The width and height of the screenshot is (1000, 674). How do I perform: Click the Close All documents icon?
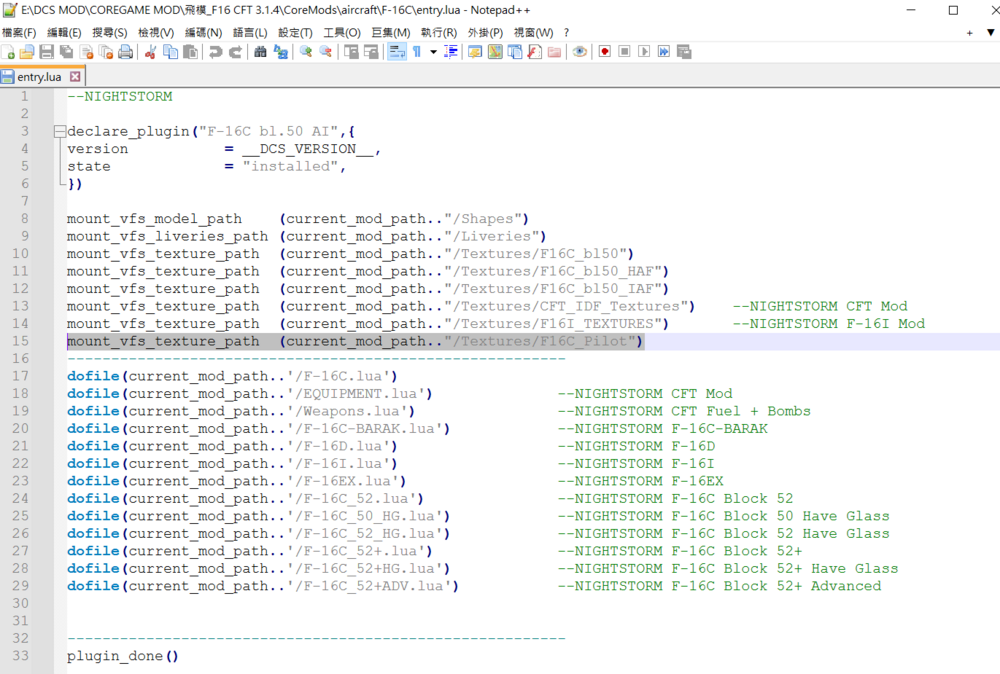(106, 52)
